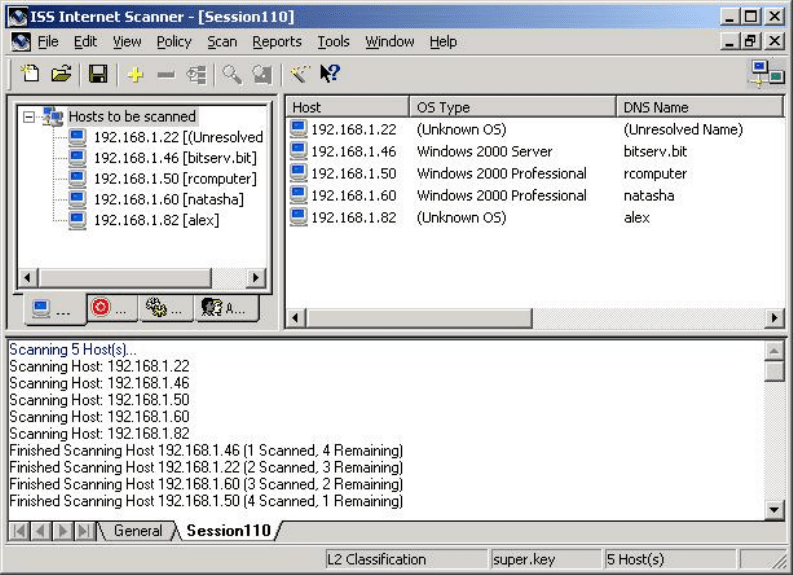The height and width of the screenshot is (575, 793).
Task: Click the 5 Host(s) status bar entry
Action: coord(670,559)
